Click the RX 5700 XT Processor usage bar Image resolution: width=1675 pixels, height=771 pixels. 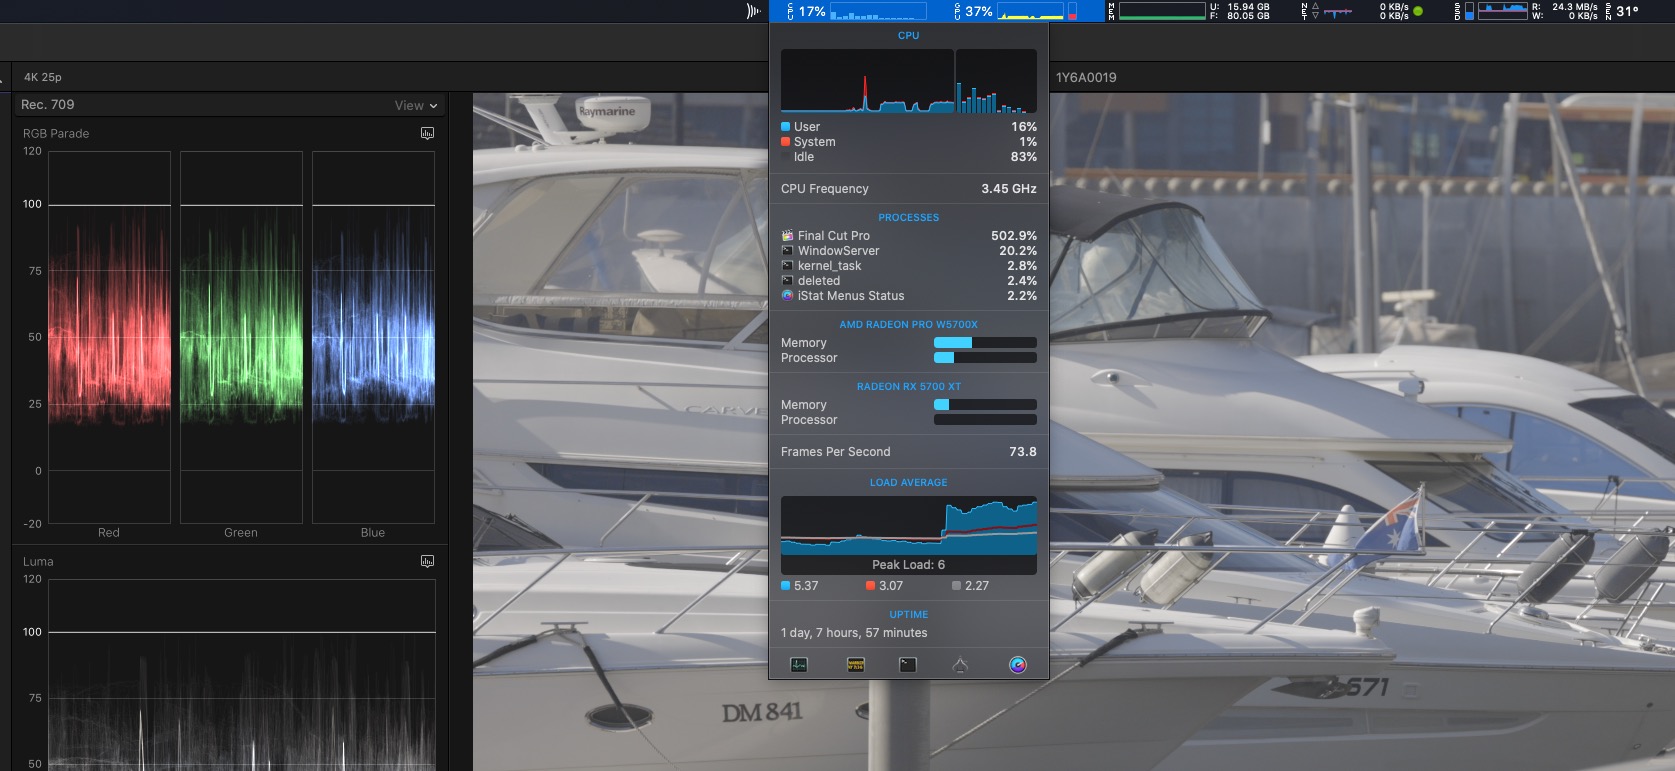click(x=985, y=420)
